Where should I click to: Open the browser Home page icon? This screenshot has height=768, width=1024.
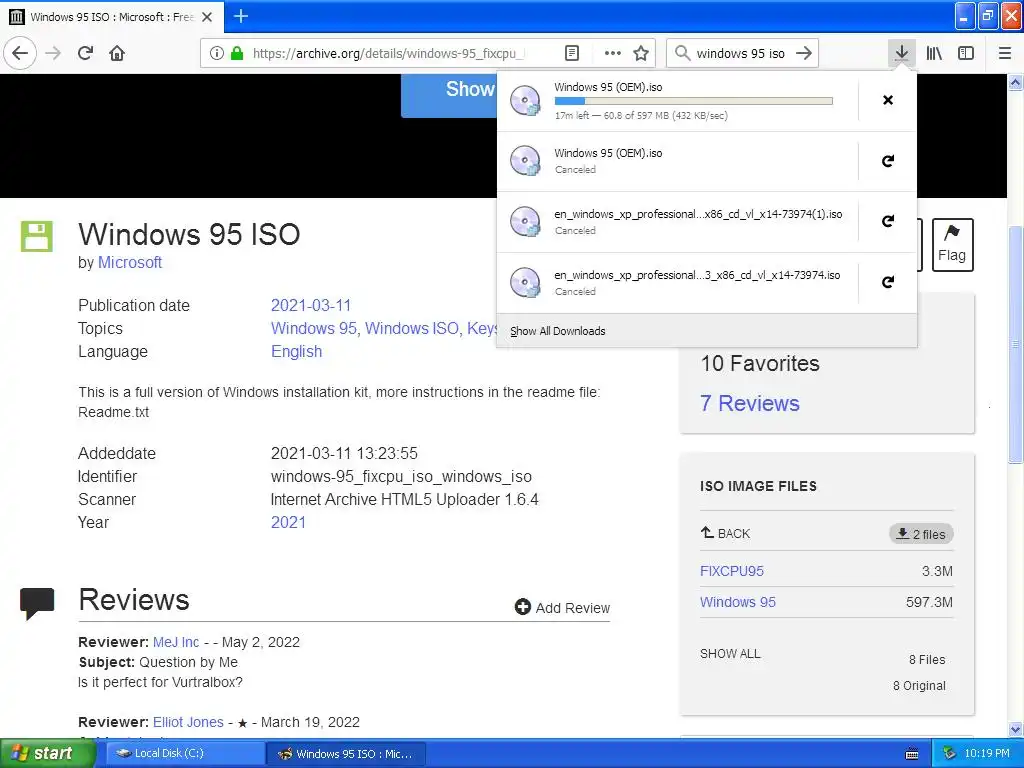pyautogui.click(x=117, y=53)
